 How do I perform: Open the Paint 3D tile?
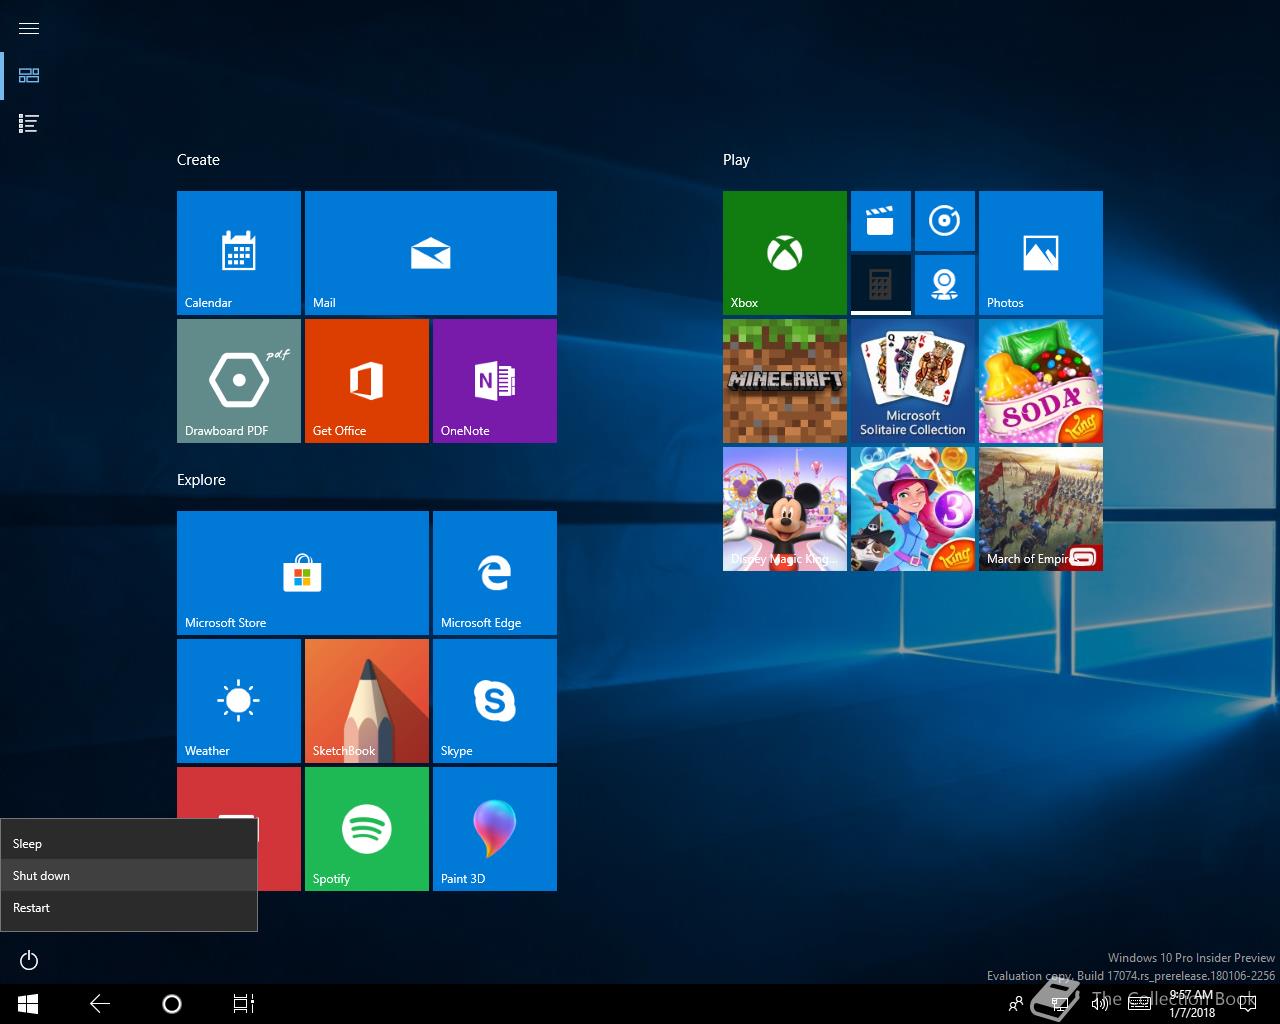pos(495,829)
